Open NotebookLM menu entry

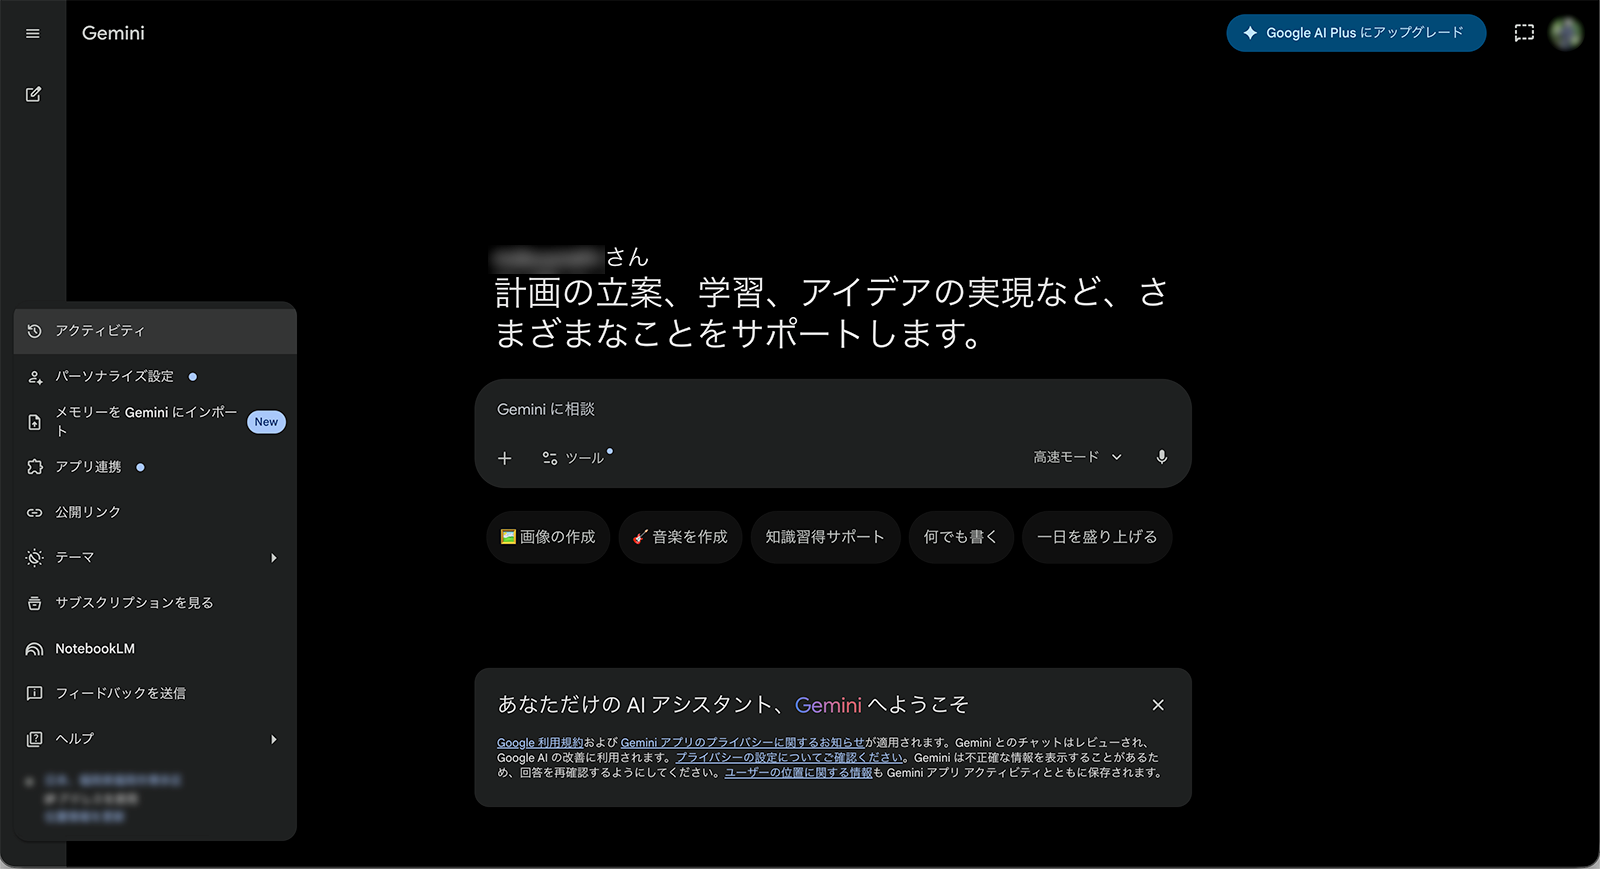click(x=155, y=649)
